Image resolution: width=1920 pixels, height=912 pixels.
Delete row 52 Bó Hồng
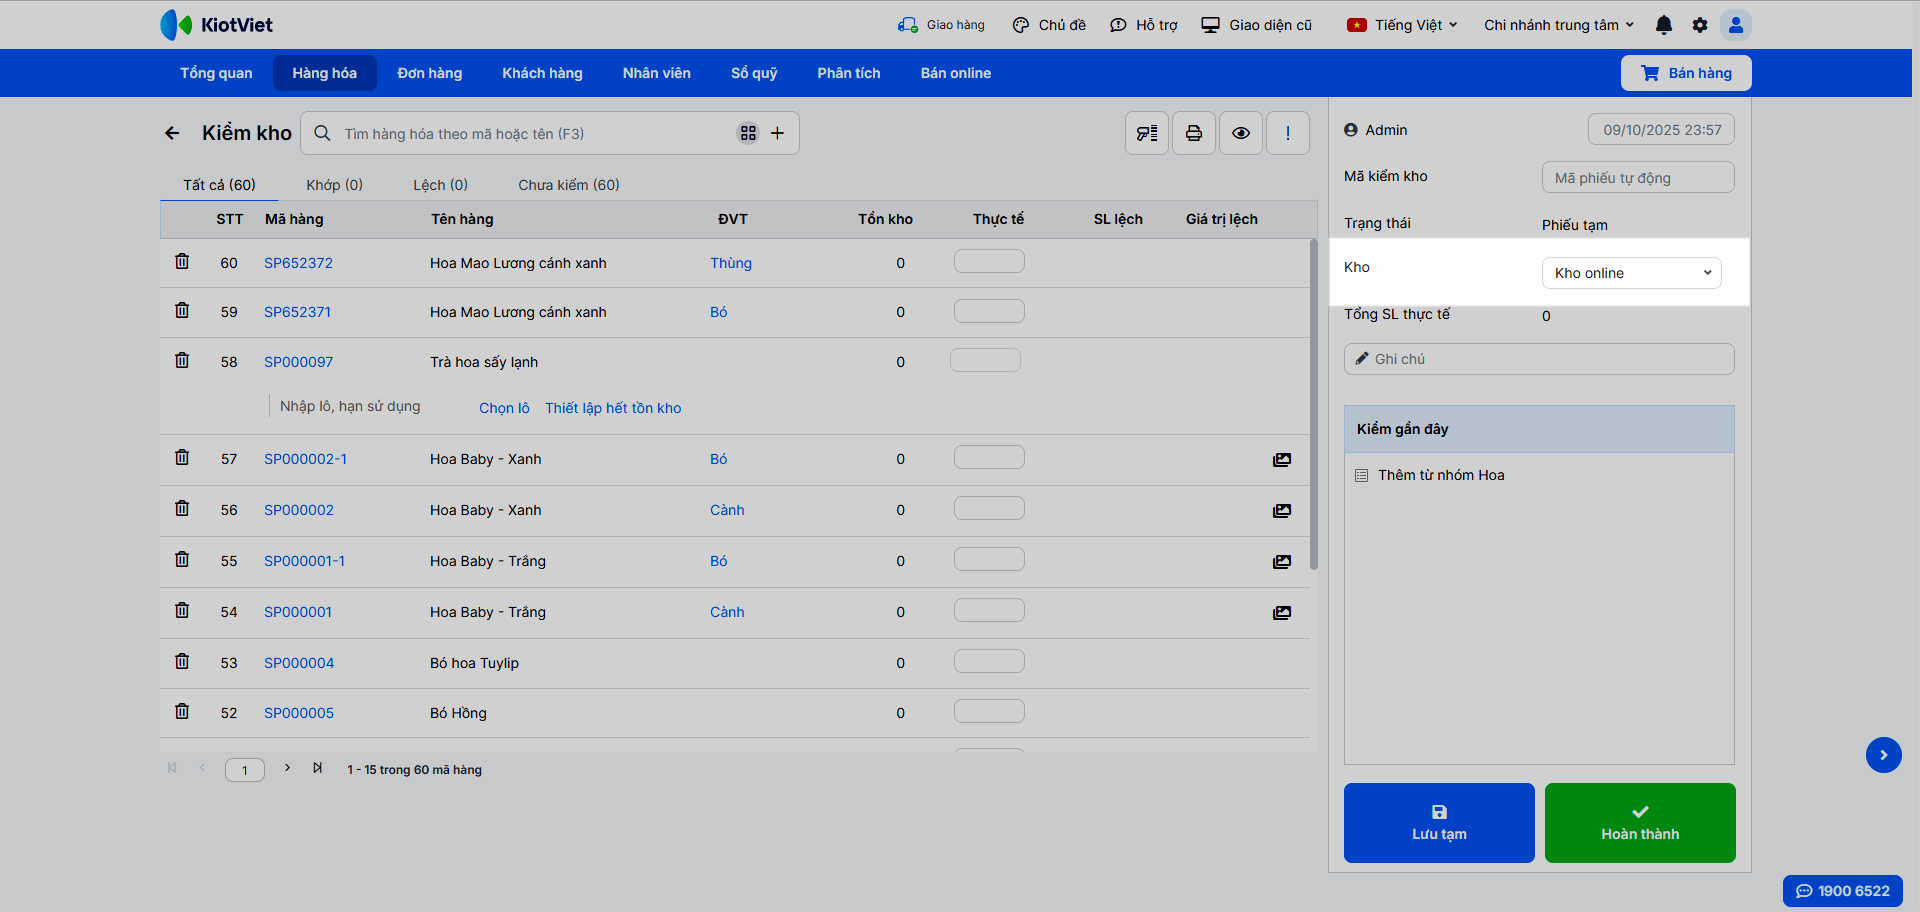point(182,711)
